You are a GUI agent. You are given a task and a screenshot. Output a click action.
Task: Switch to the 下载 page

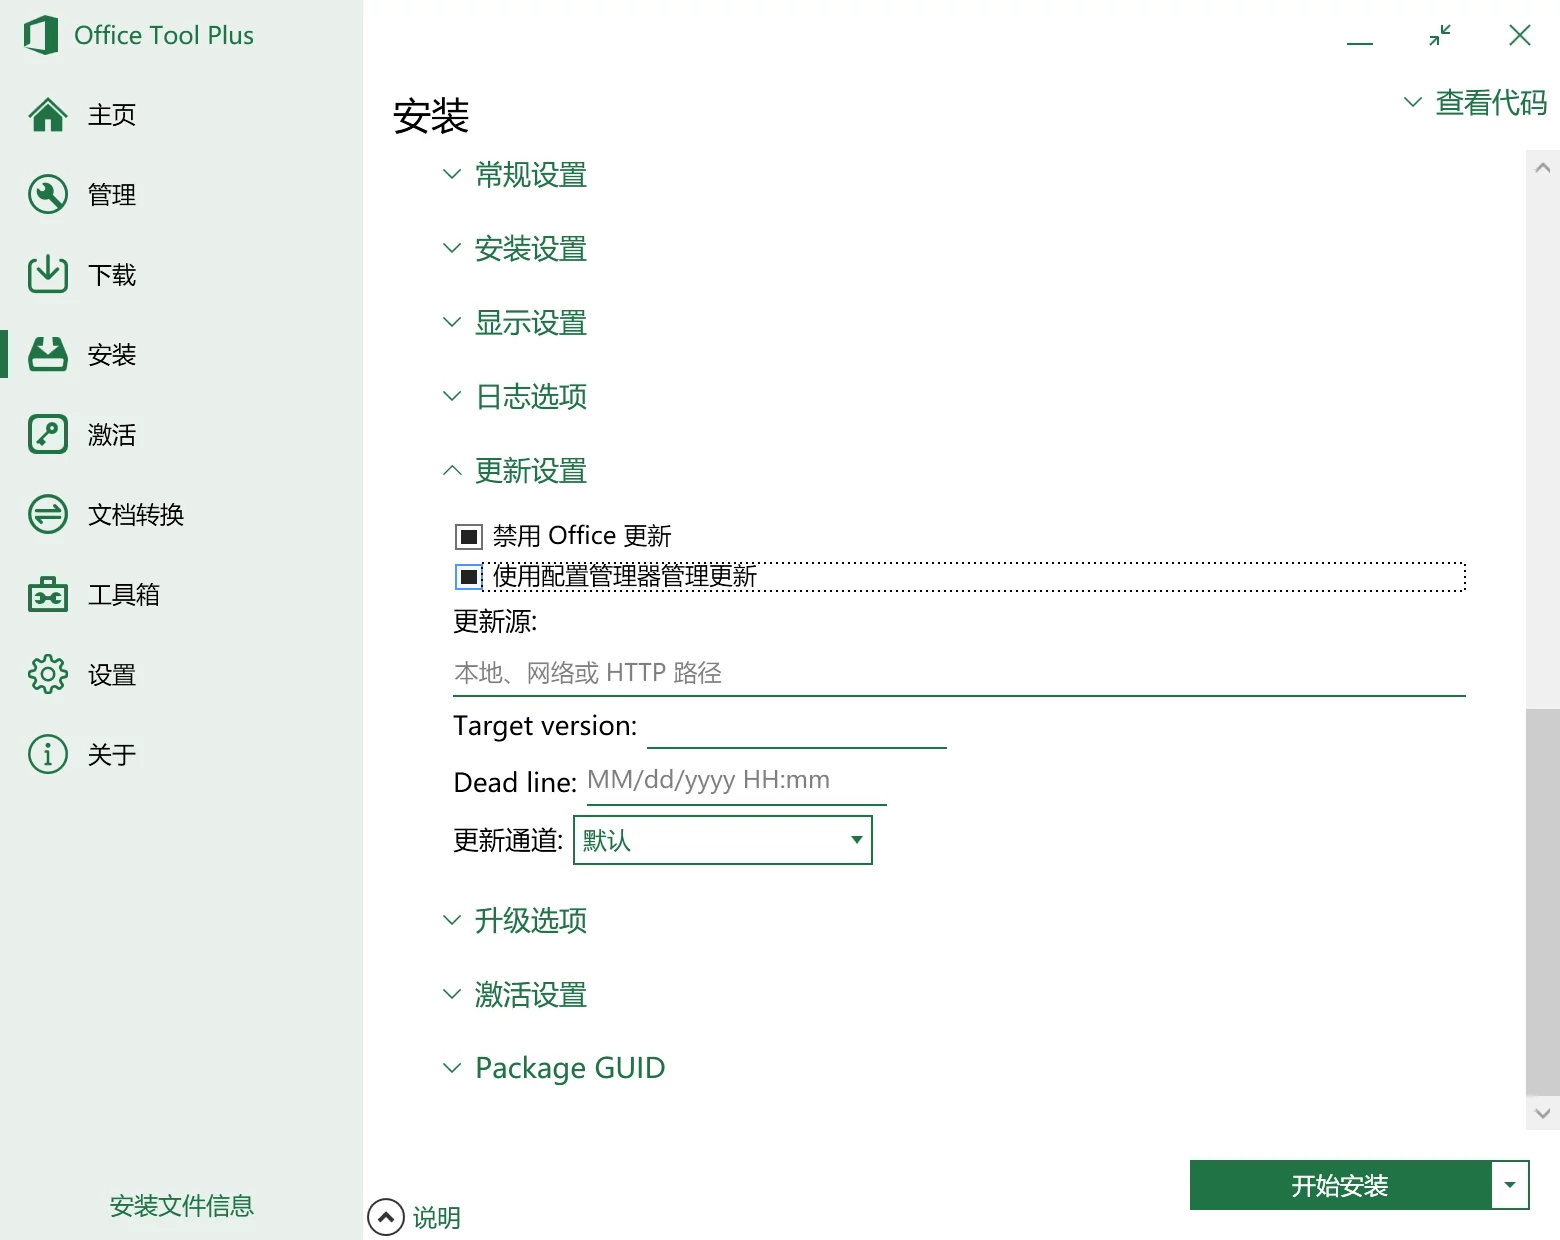click(x=112, y=275)
